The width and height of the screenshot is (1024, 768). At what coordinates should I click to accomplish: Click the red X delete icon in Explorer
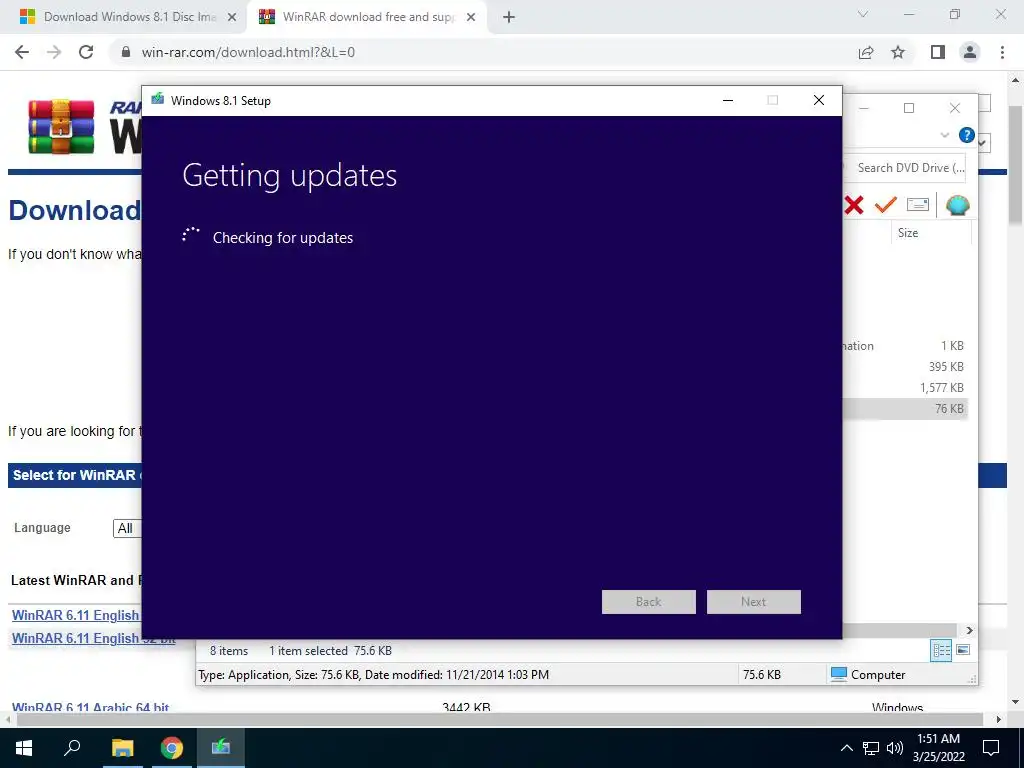coord(854,205)
